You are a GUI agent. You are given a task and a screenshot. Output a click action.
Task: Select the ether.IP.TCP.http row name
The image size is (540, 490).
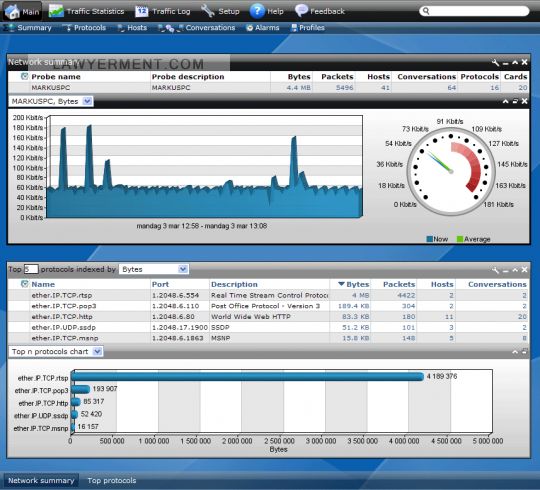point(62,316)
